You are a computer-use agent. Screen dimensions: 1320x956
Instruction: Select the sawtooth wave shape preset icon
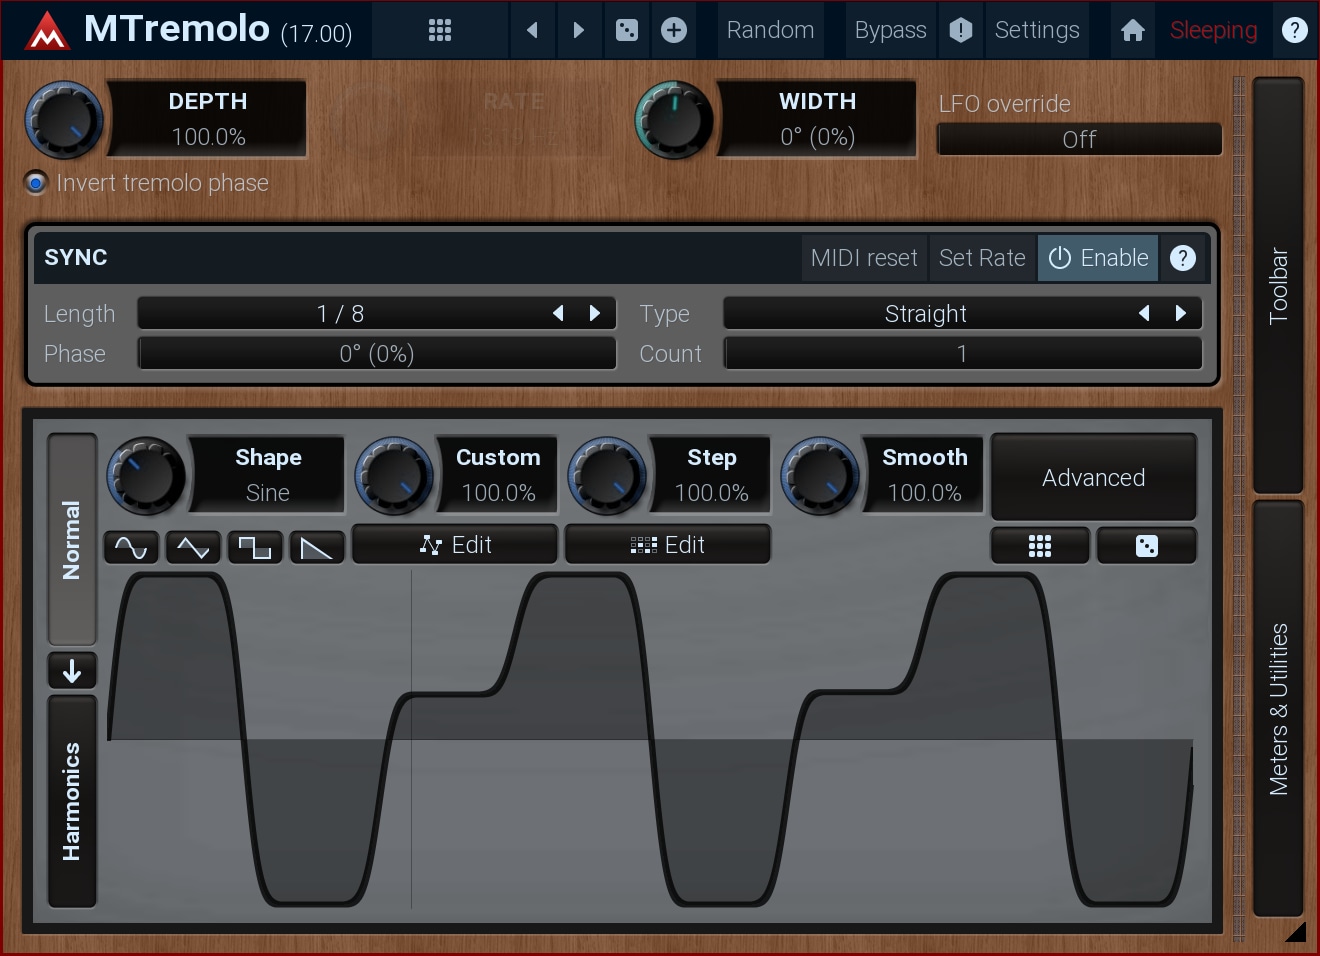[317, 547]
